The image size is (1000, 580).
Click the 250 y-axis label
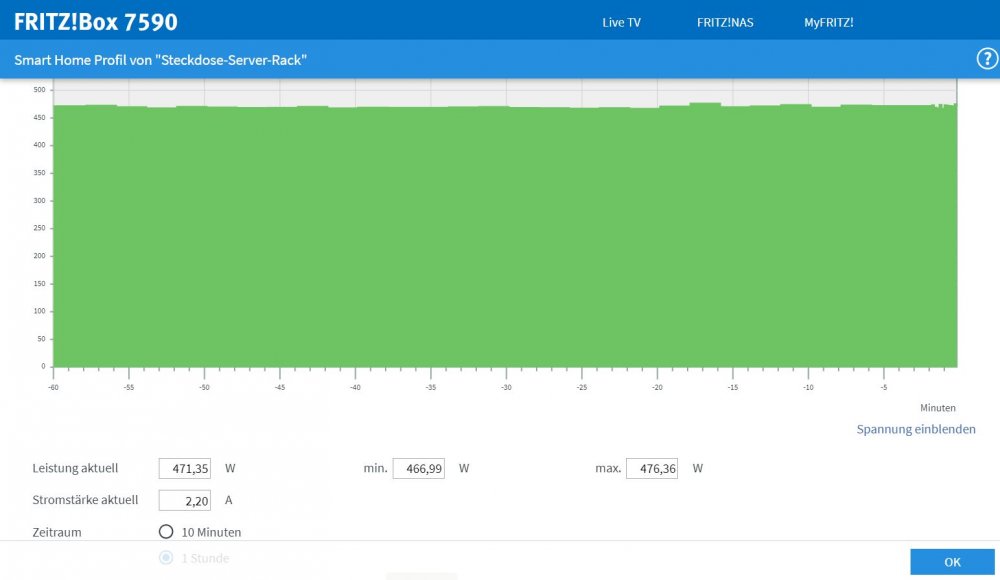40,228
